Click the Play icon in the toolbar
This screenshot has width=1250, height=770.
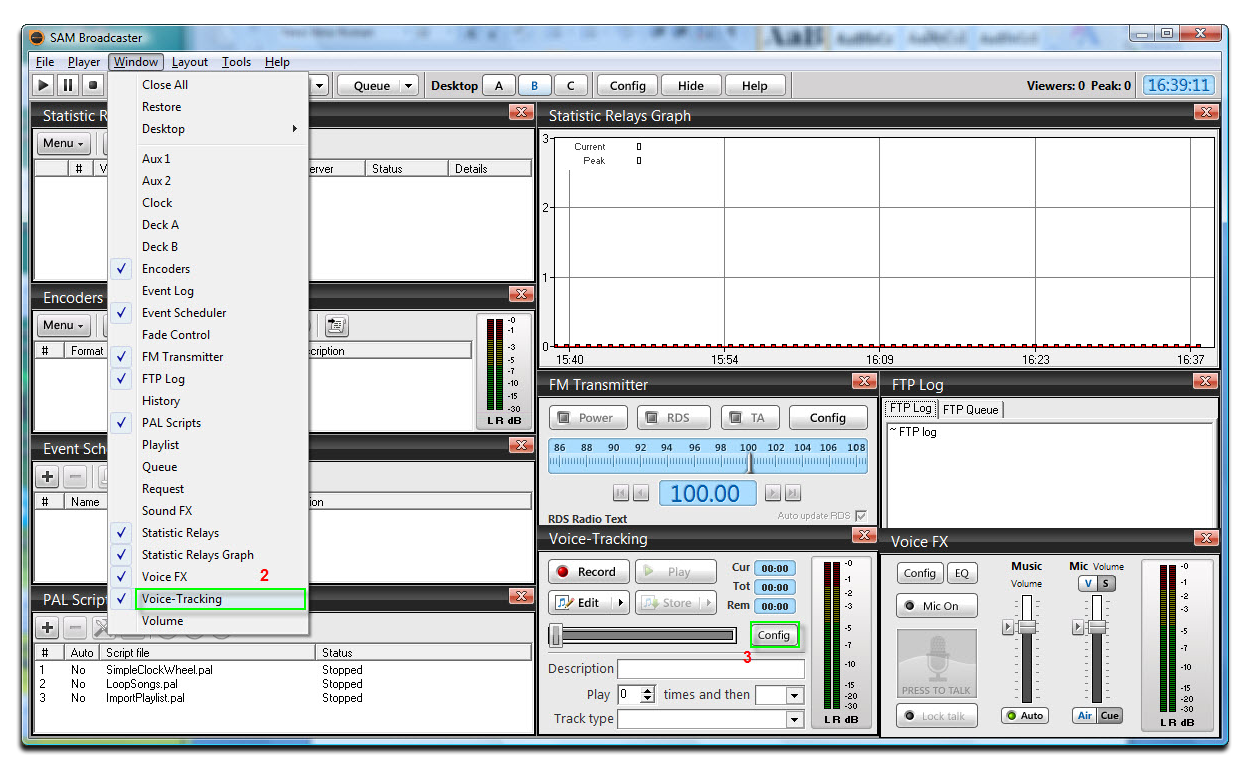coord(42,85)
